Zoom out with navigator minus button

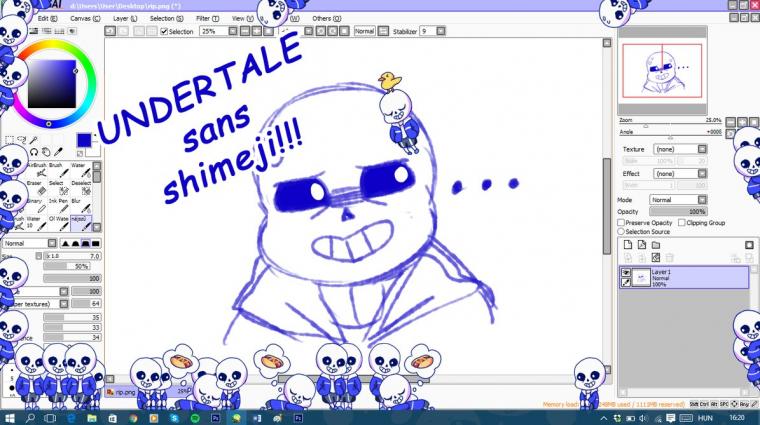click(x=731, y=122)
